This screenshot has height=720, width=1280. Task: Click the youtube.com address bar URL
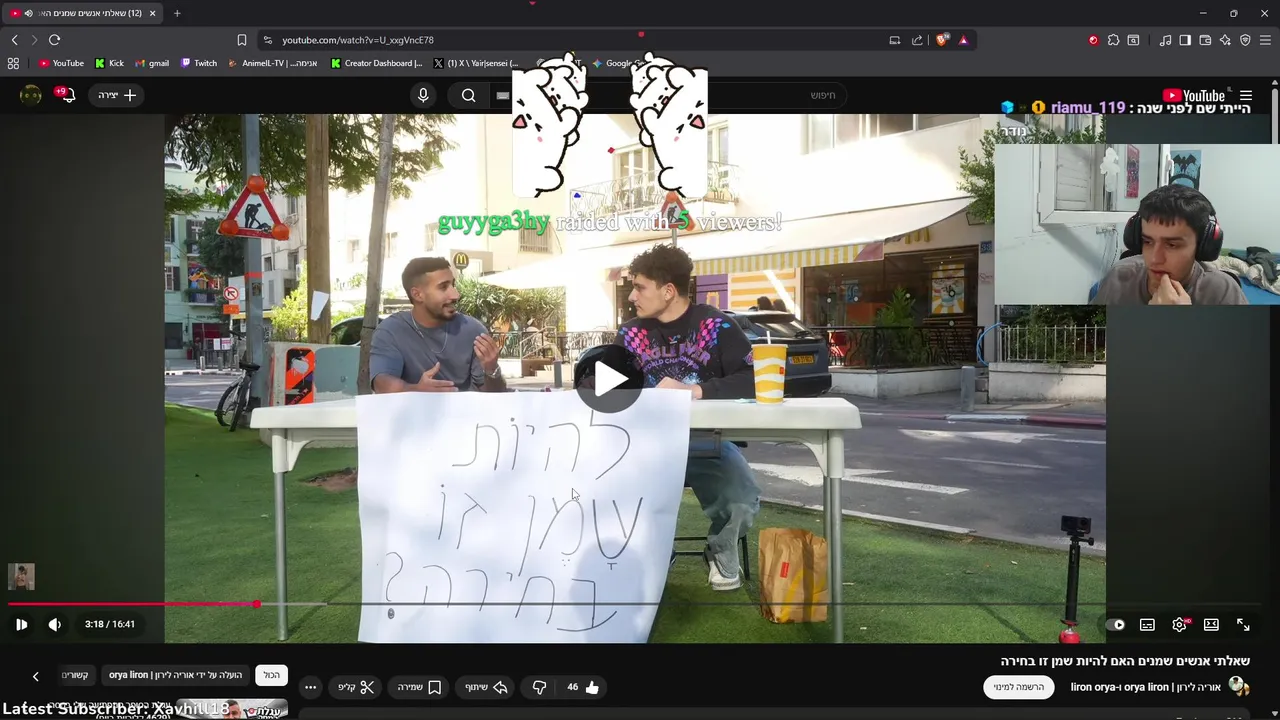click(x=358, y=40)
